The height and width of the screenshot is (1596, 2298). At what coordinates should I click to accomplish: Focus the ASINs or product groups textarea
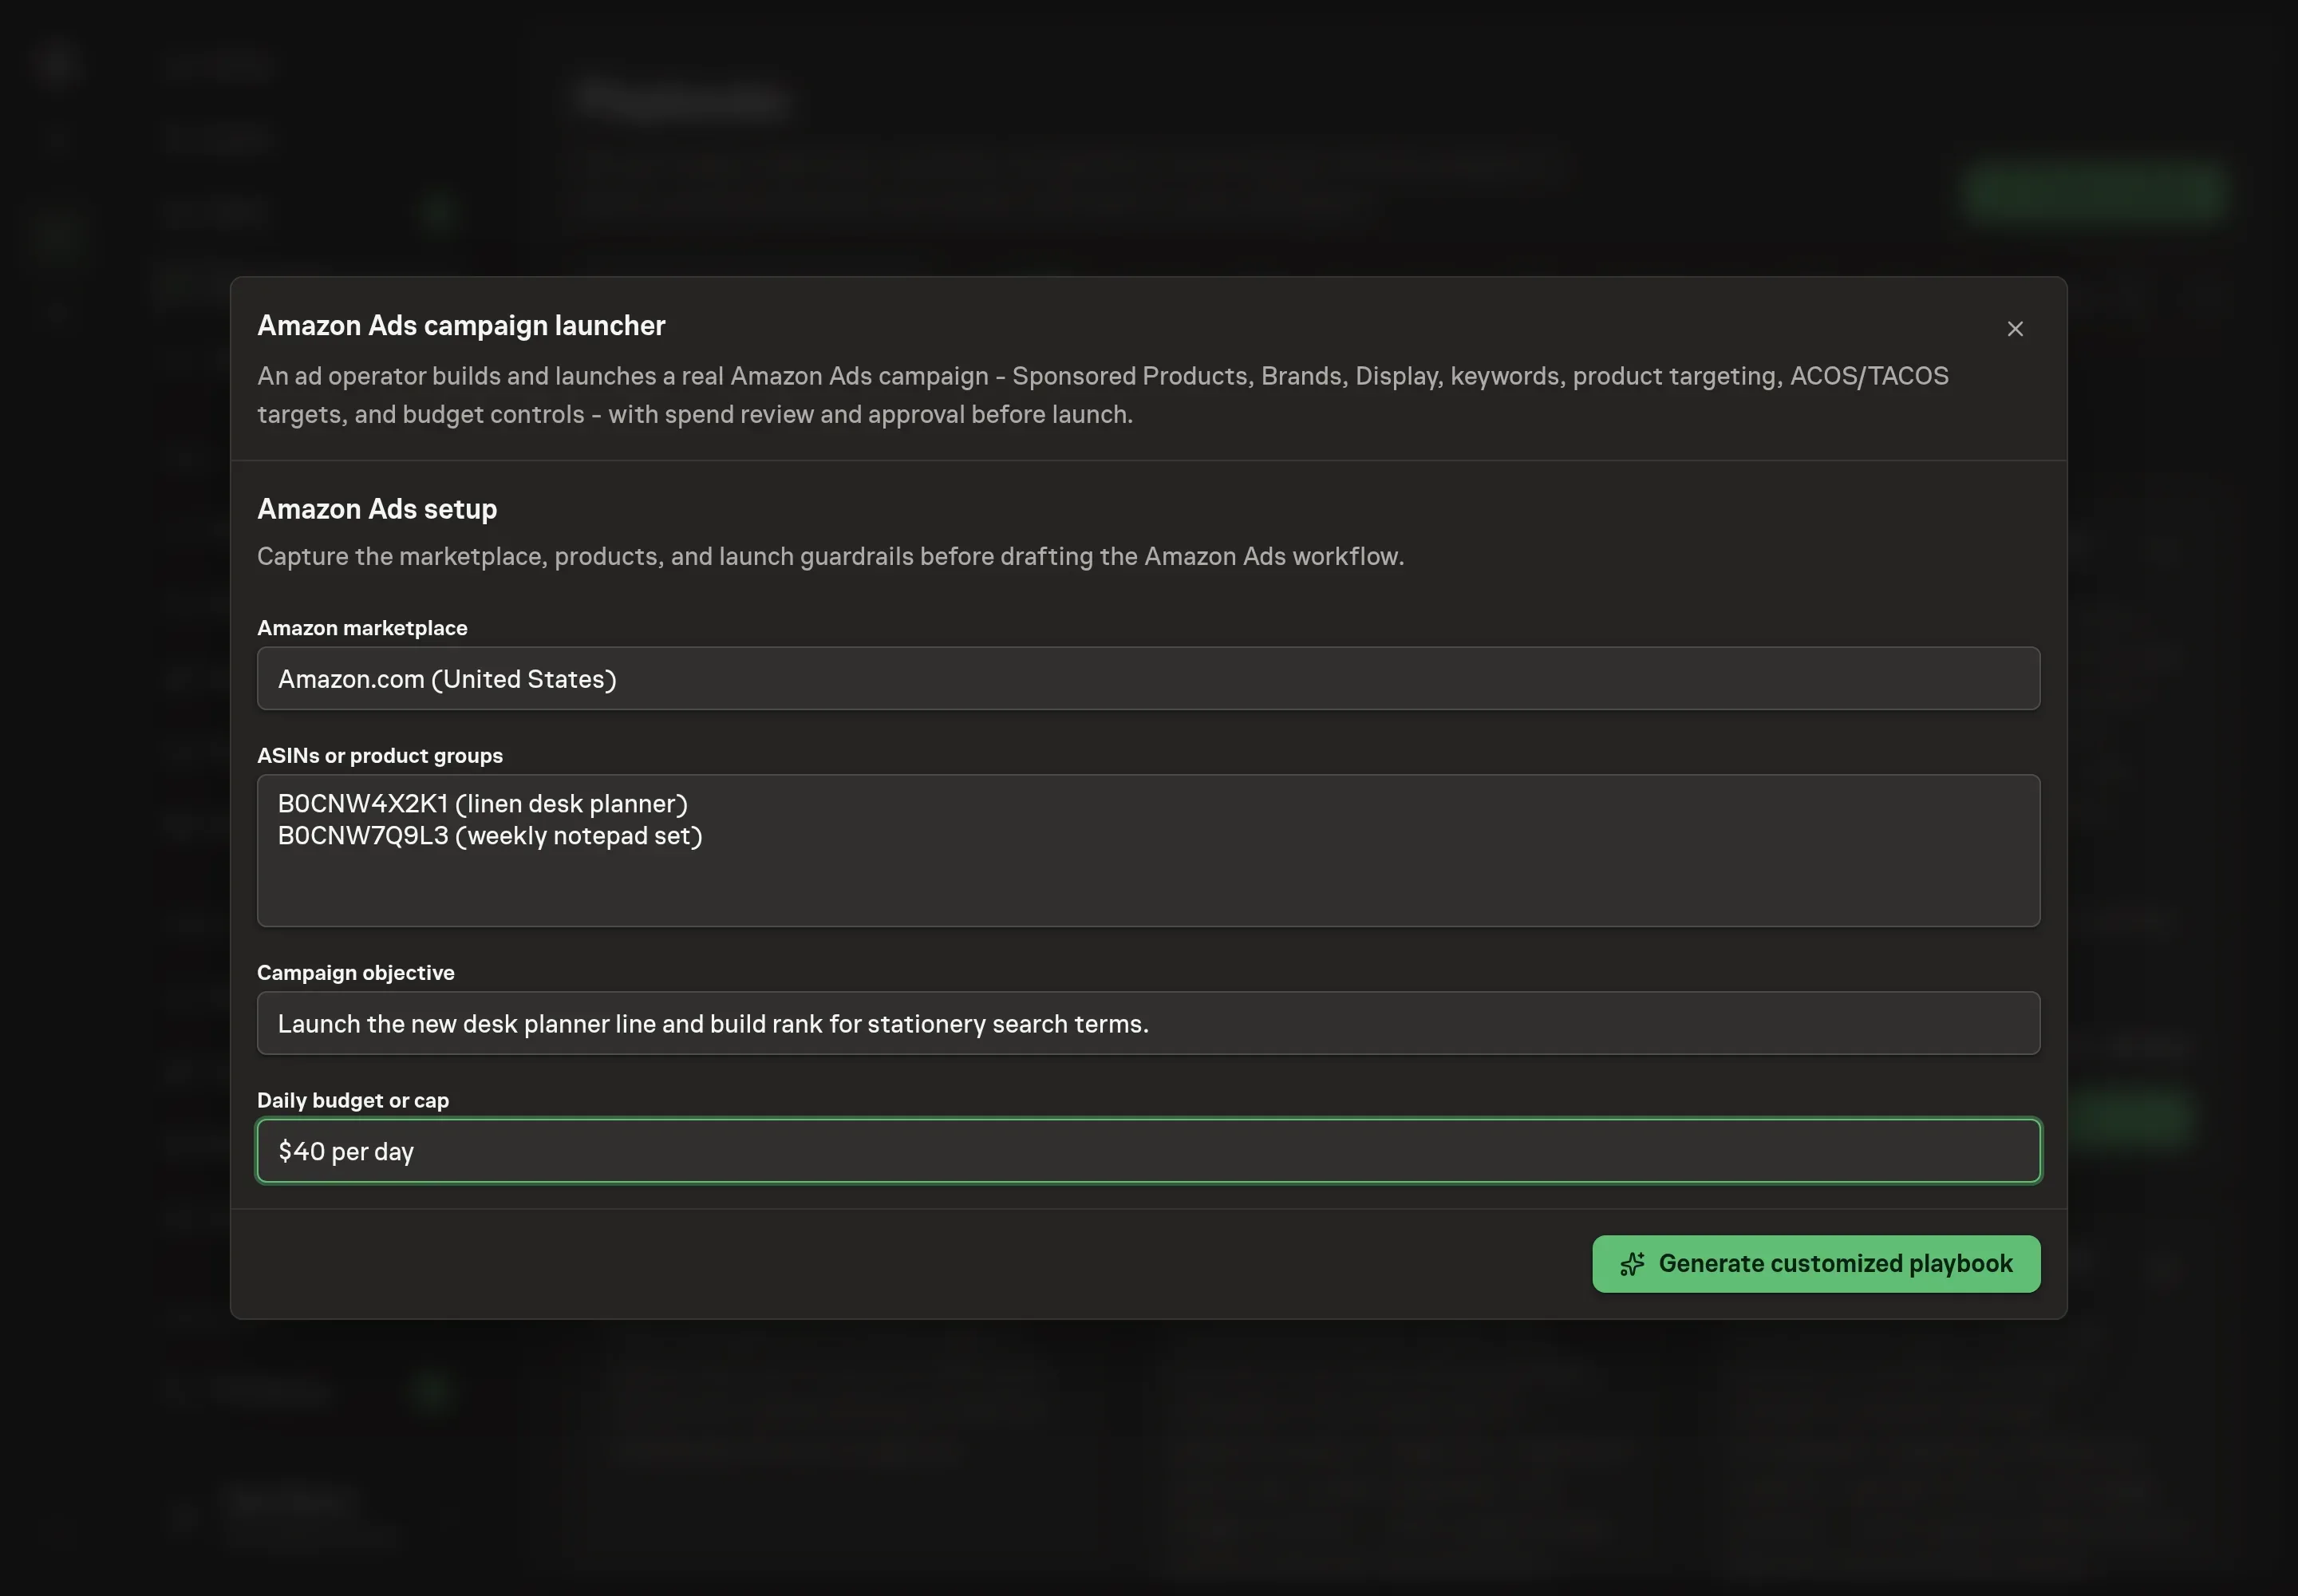click(x=1148, y=850)
